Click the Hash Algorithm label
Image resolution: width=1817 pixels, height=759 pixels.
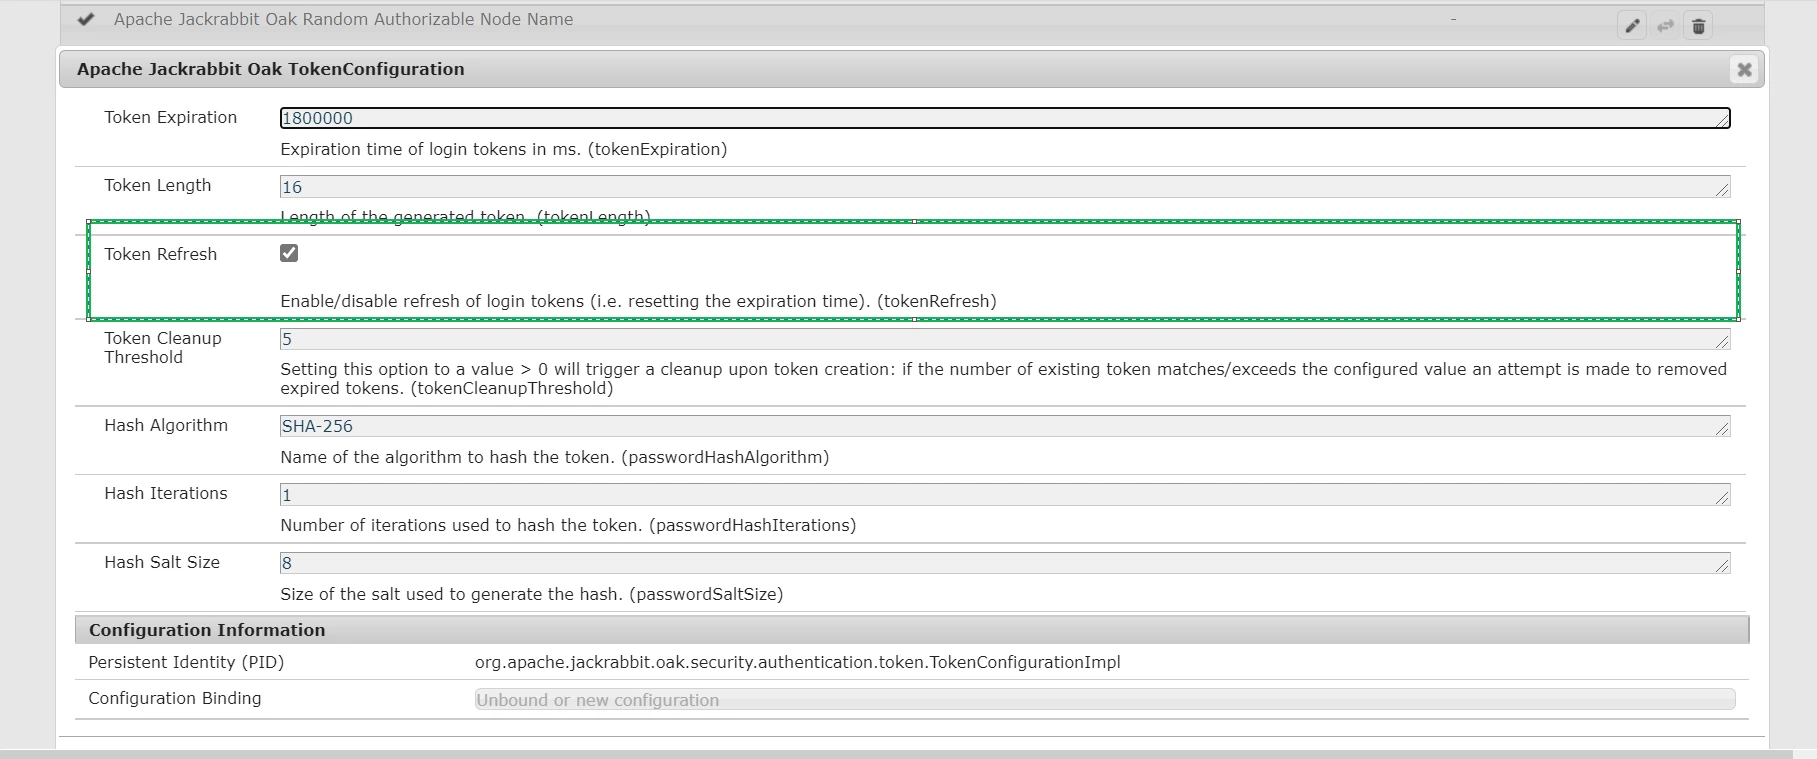click(x=166, y=425)
